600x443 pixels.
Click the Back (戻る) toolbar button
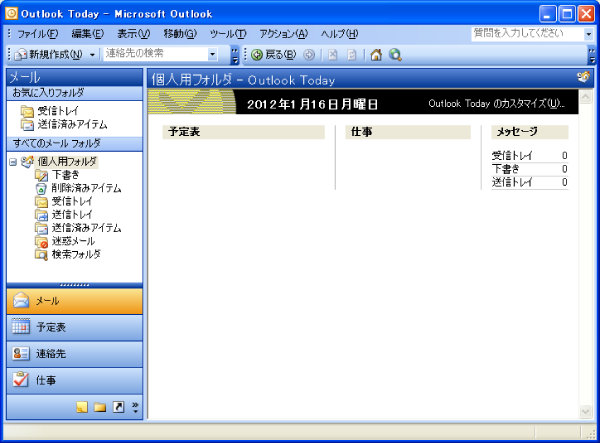pyautogui.click(x=273, y=55)
